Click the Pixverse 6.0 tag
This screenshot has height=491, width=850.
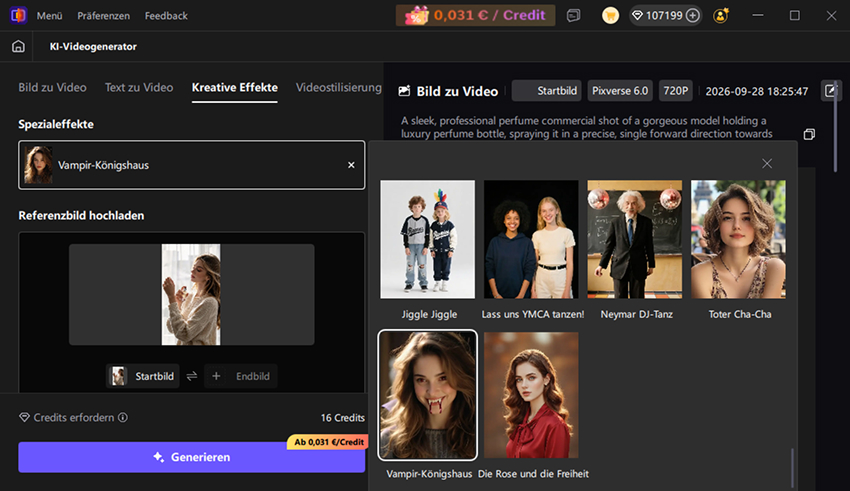620,91
